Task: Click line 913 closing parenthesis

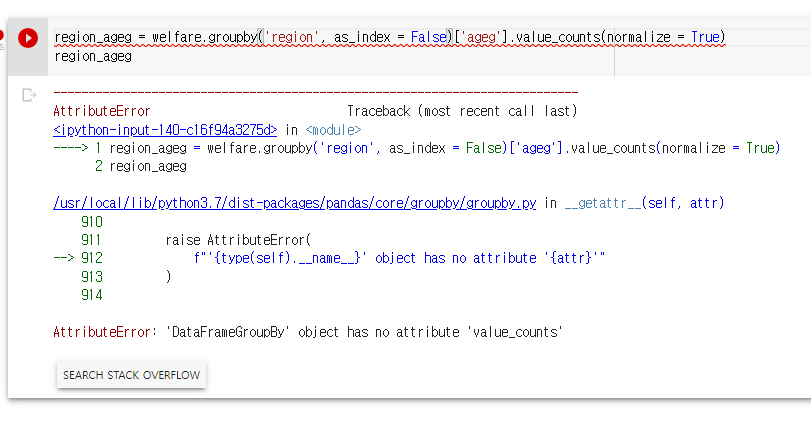Action: tap(168, 277)
